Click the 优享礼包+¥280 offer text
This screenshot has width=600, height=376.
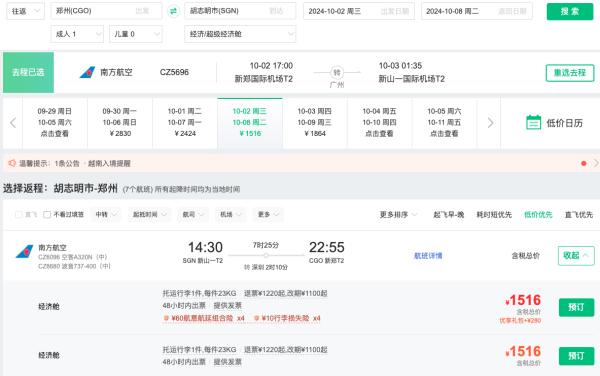coord(520,321)
